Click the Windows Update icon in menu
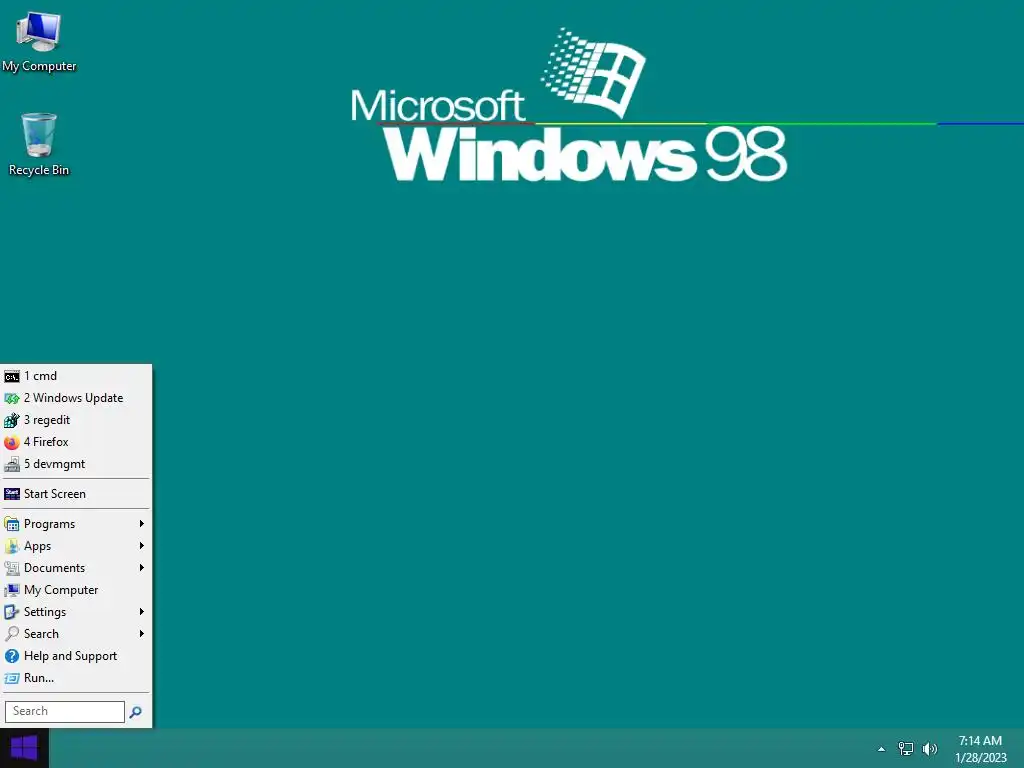Image resolution: width=1024 pixels, height=768 pixels. [x=12, y=398]
